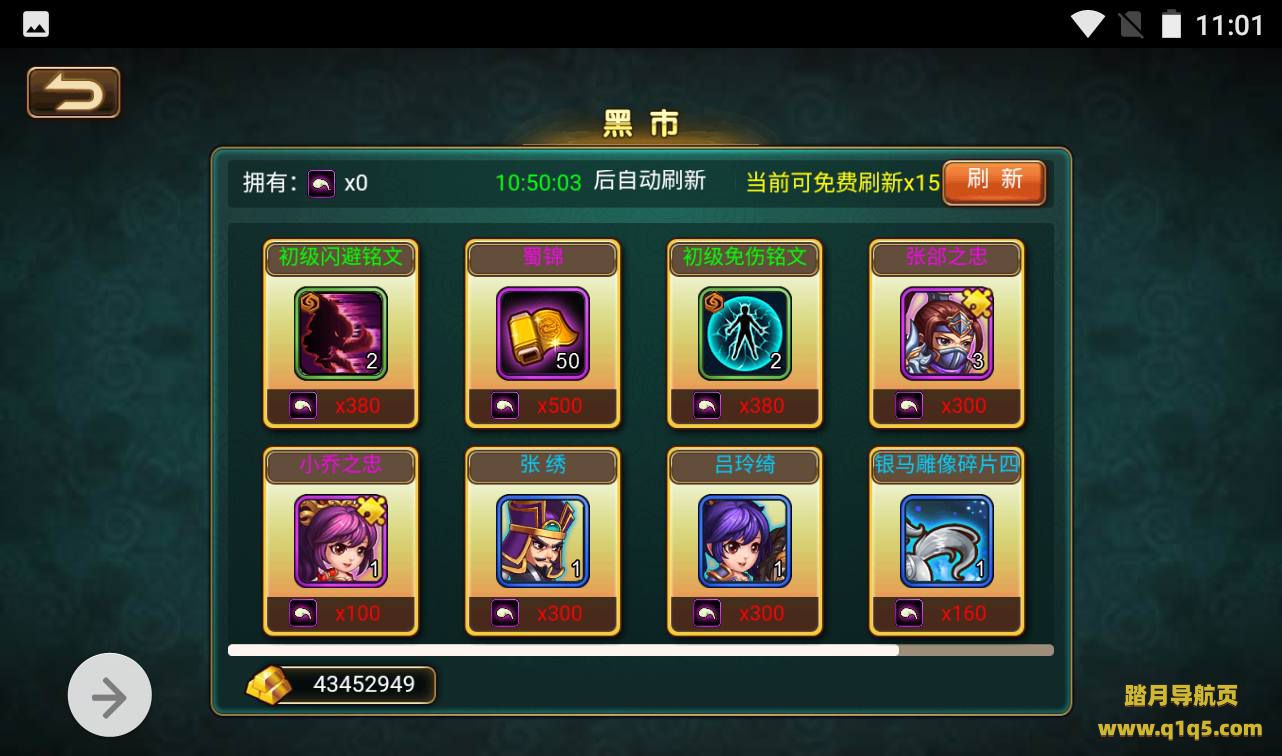This screenshot has height=756, width=1282.
Task: Select the 张郃之忠 hero fragment icon
Action: pos(946,333)
